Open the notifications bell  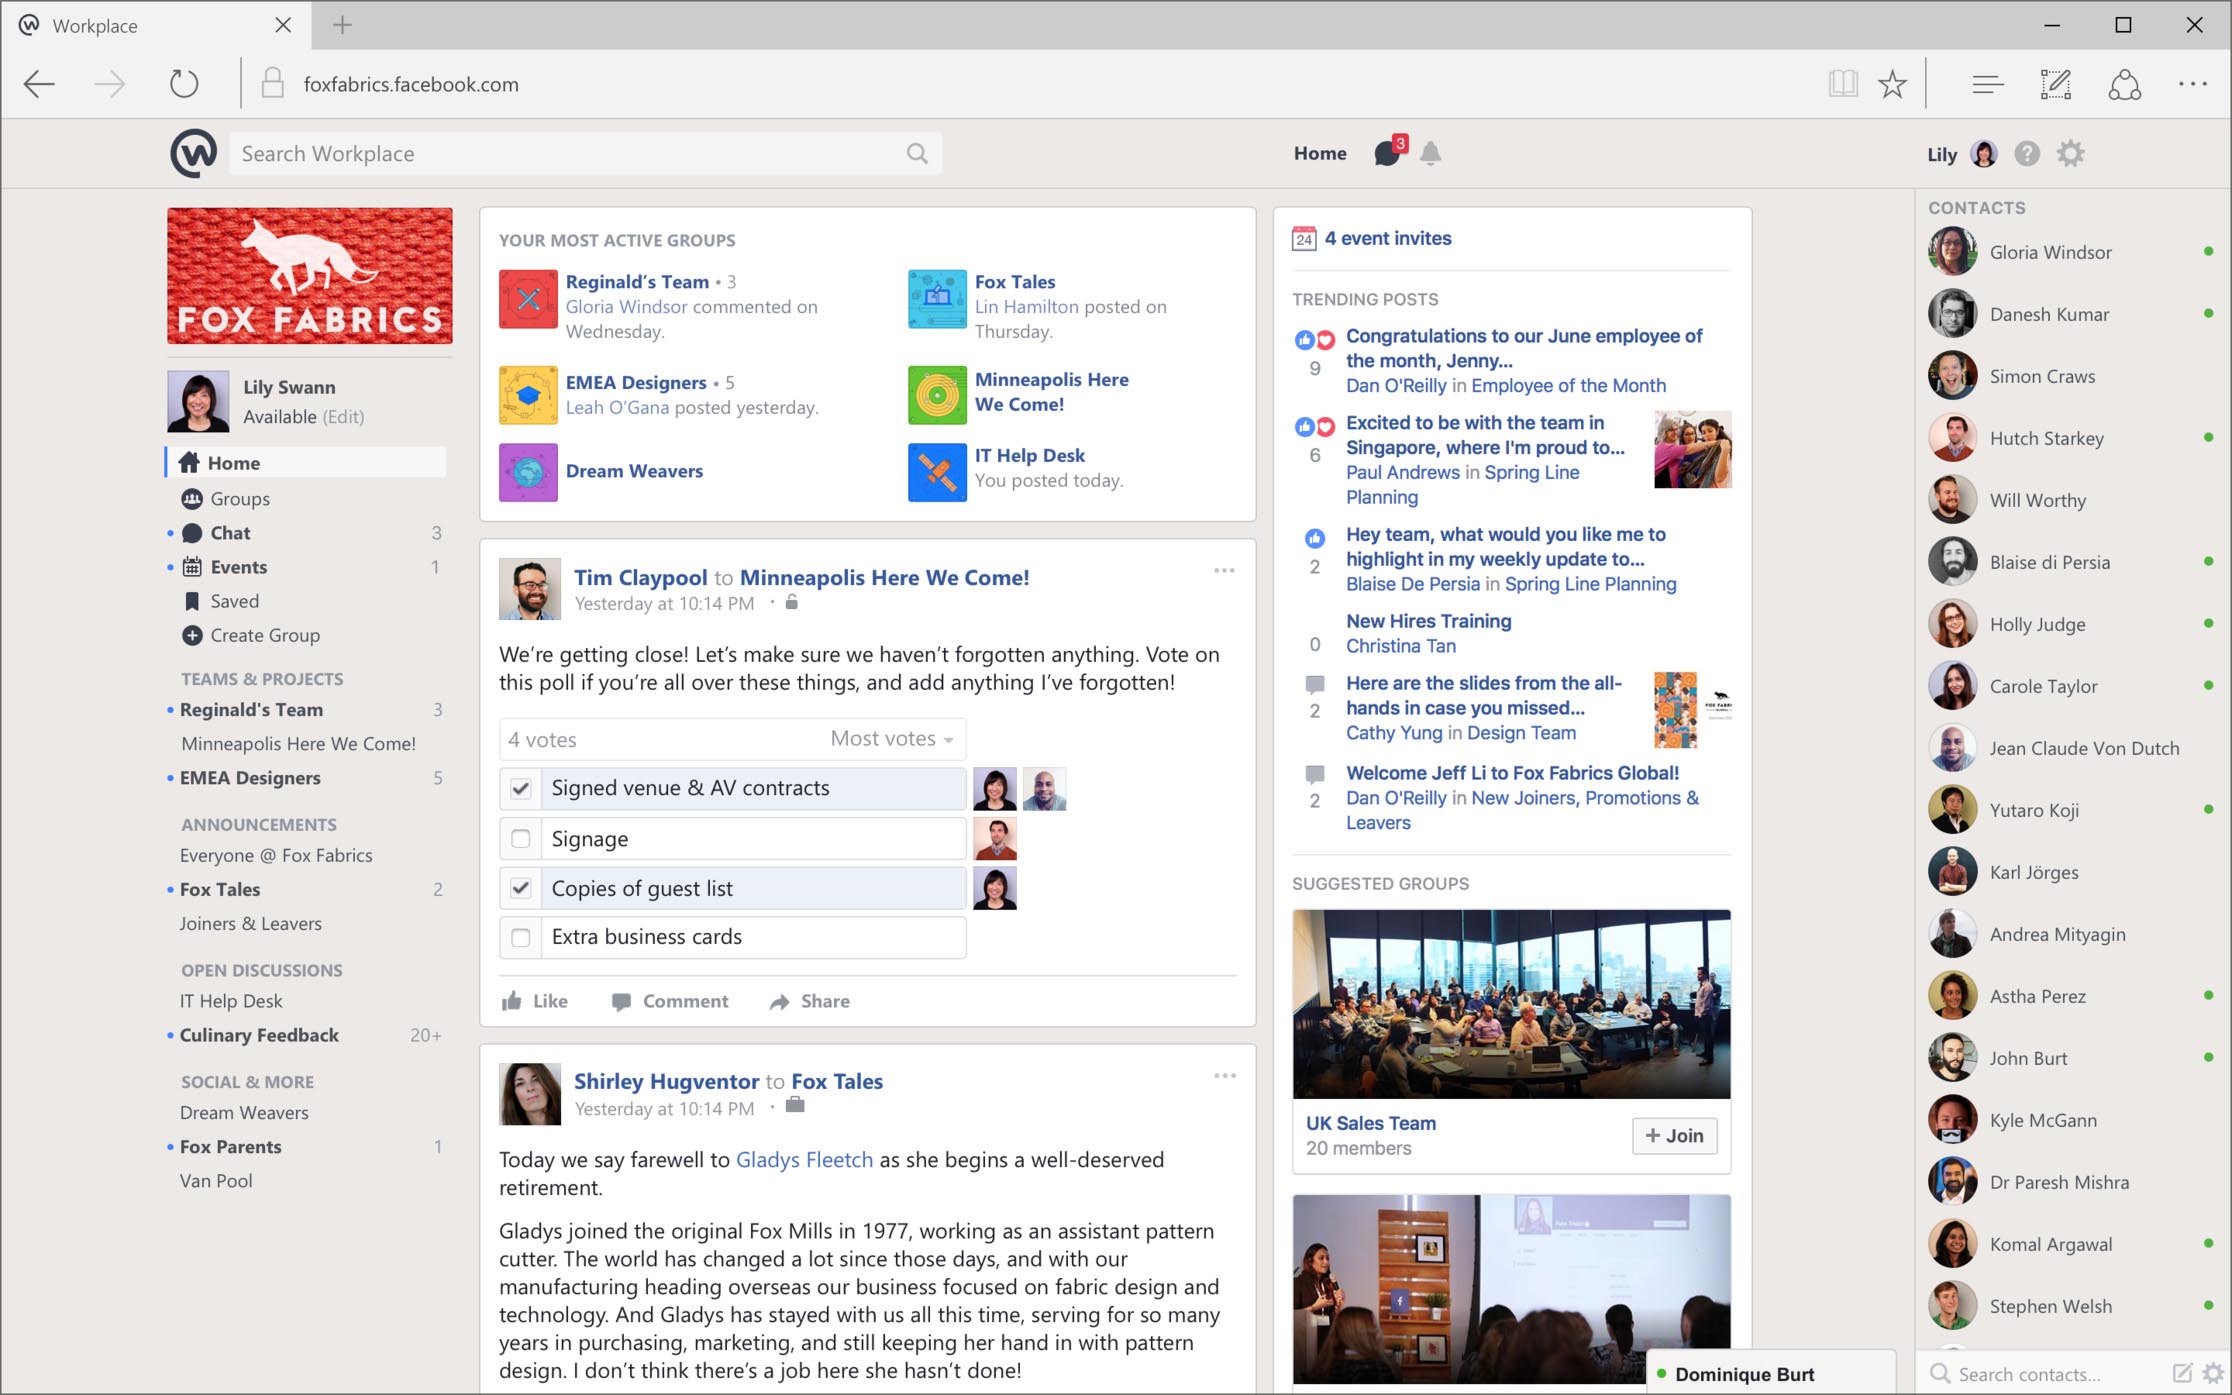(x=1431, y=153)
